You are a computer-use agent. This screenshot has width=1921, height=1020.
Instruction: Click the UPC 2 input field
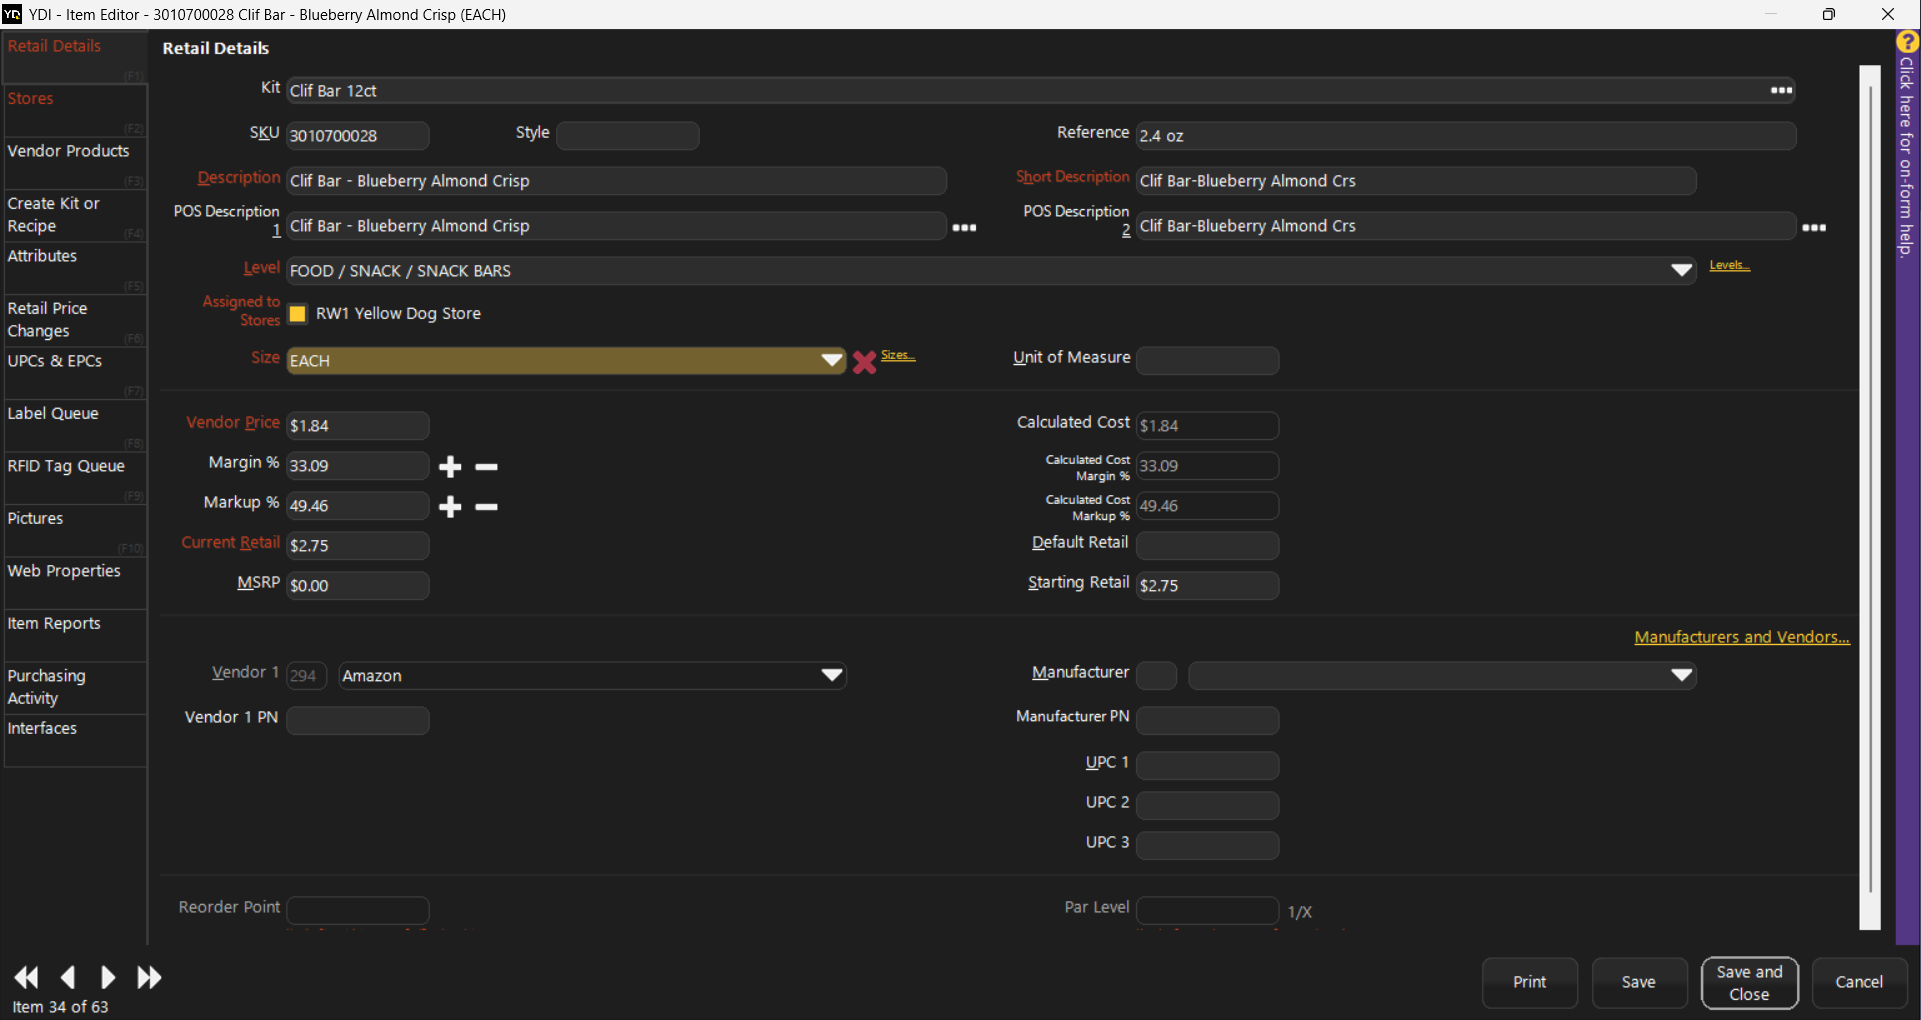[x=1208, y=806]
